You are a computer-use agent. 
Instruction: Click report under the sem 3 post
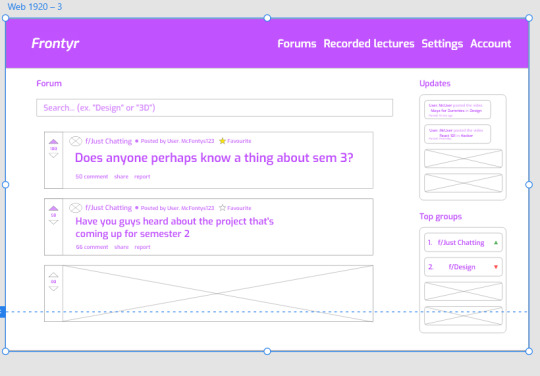pos(142,177)
